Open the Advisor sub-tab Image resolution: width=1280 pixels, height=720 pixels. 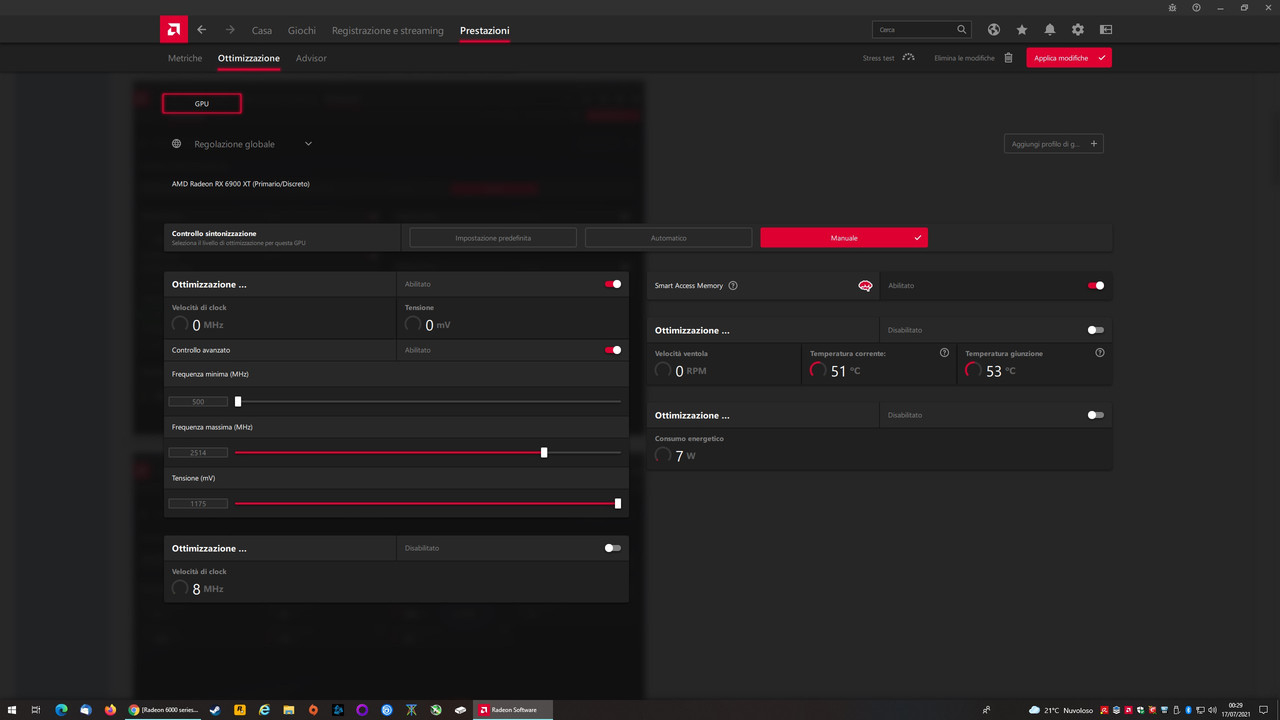pyautogui.click(x=311, y=58)
